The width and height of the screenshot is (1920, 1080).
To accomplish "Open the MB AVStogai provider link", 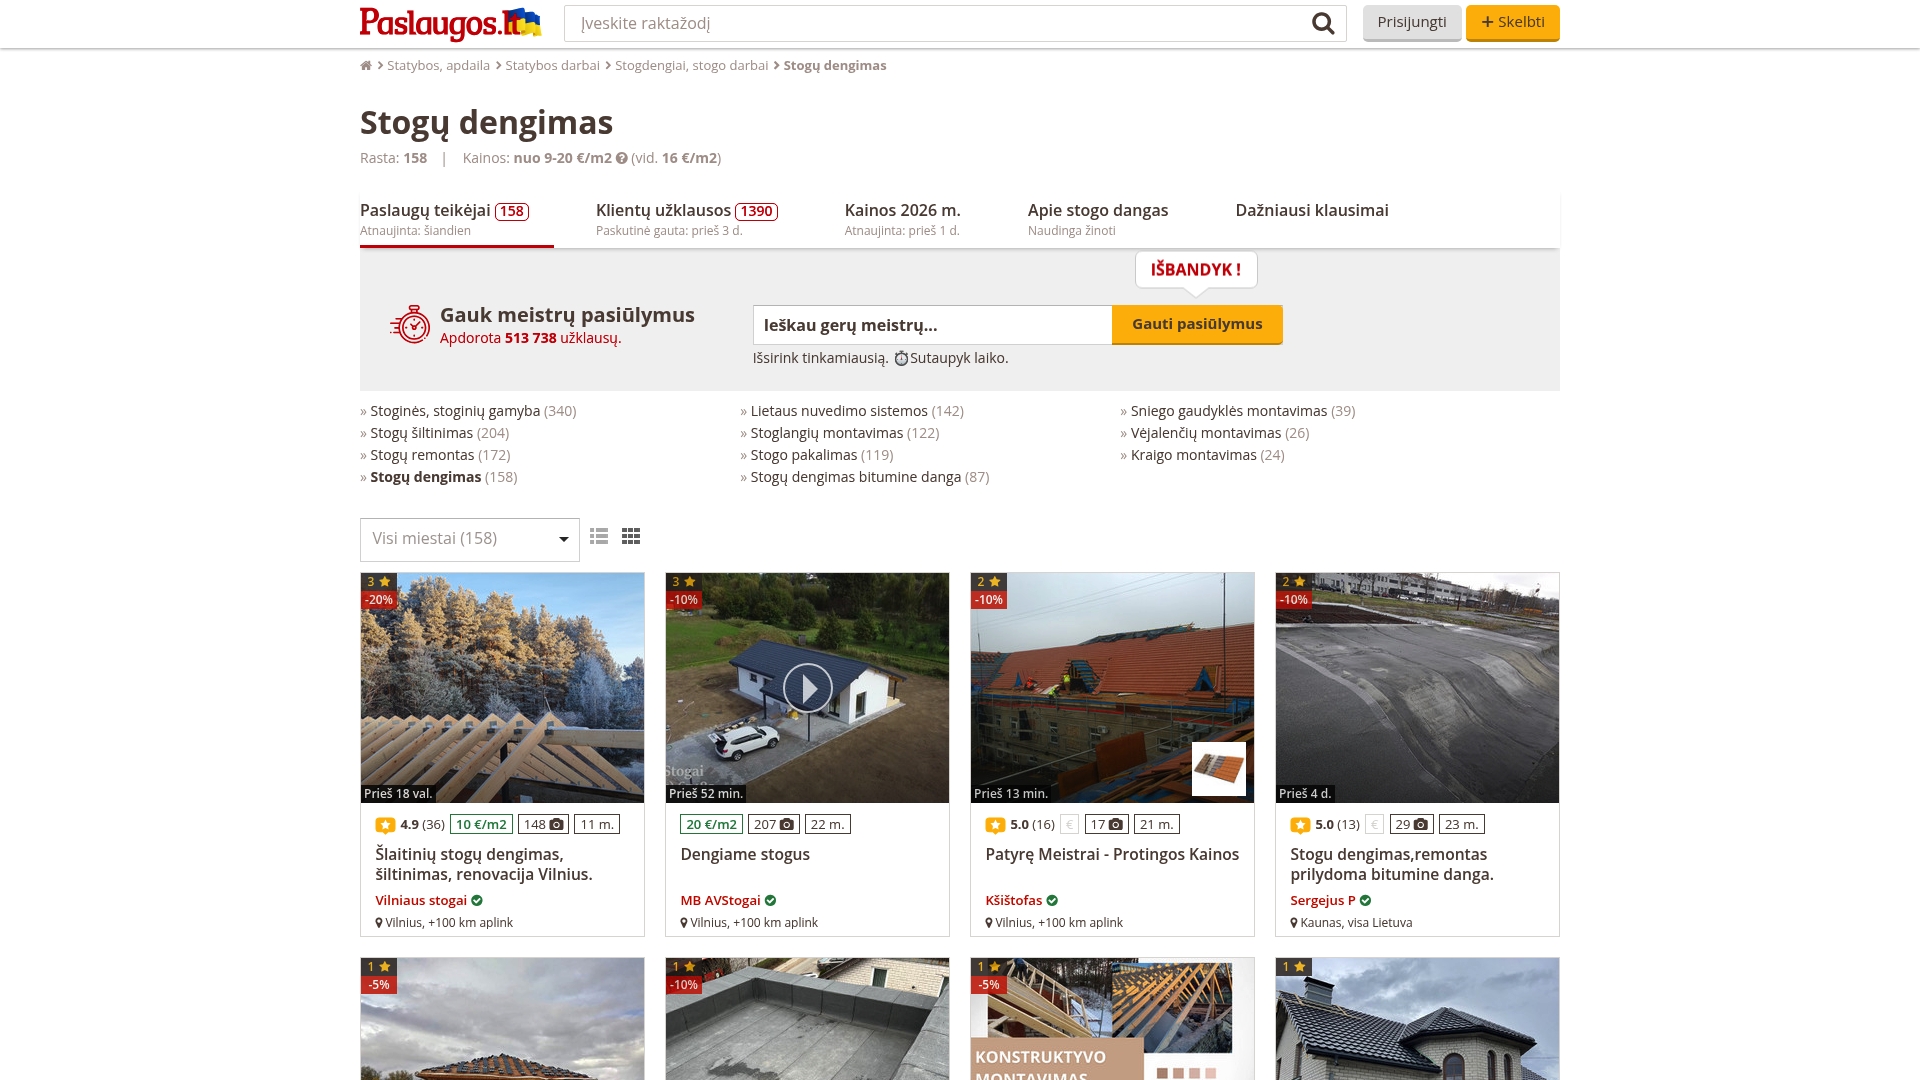I will [x=720, y=899].
